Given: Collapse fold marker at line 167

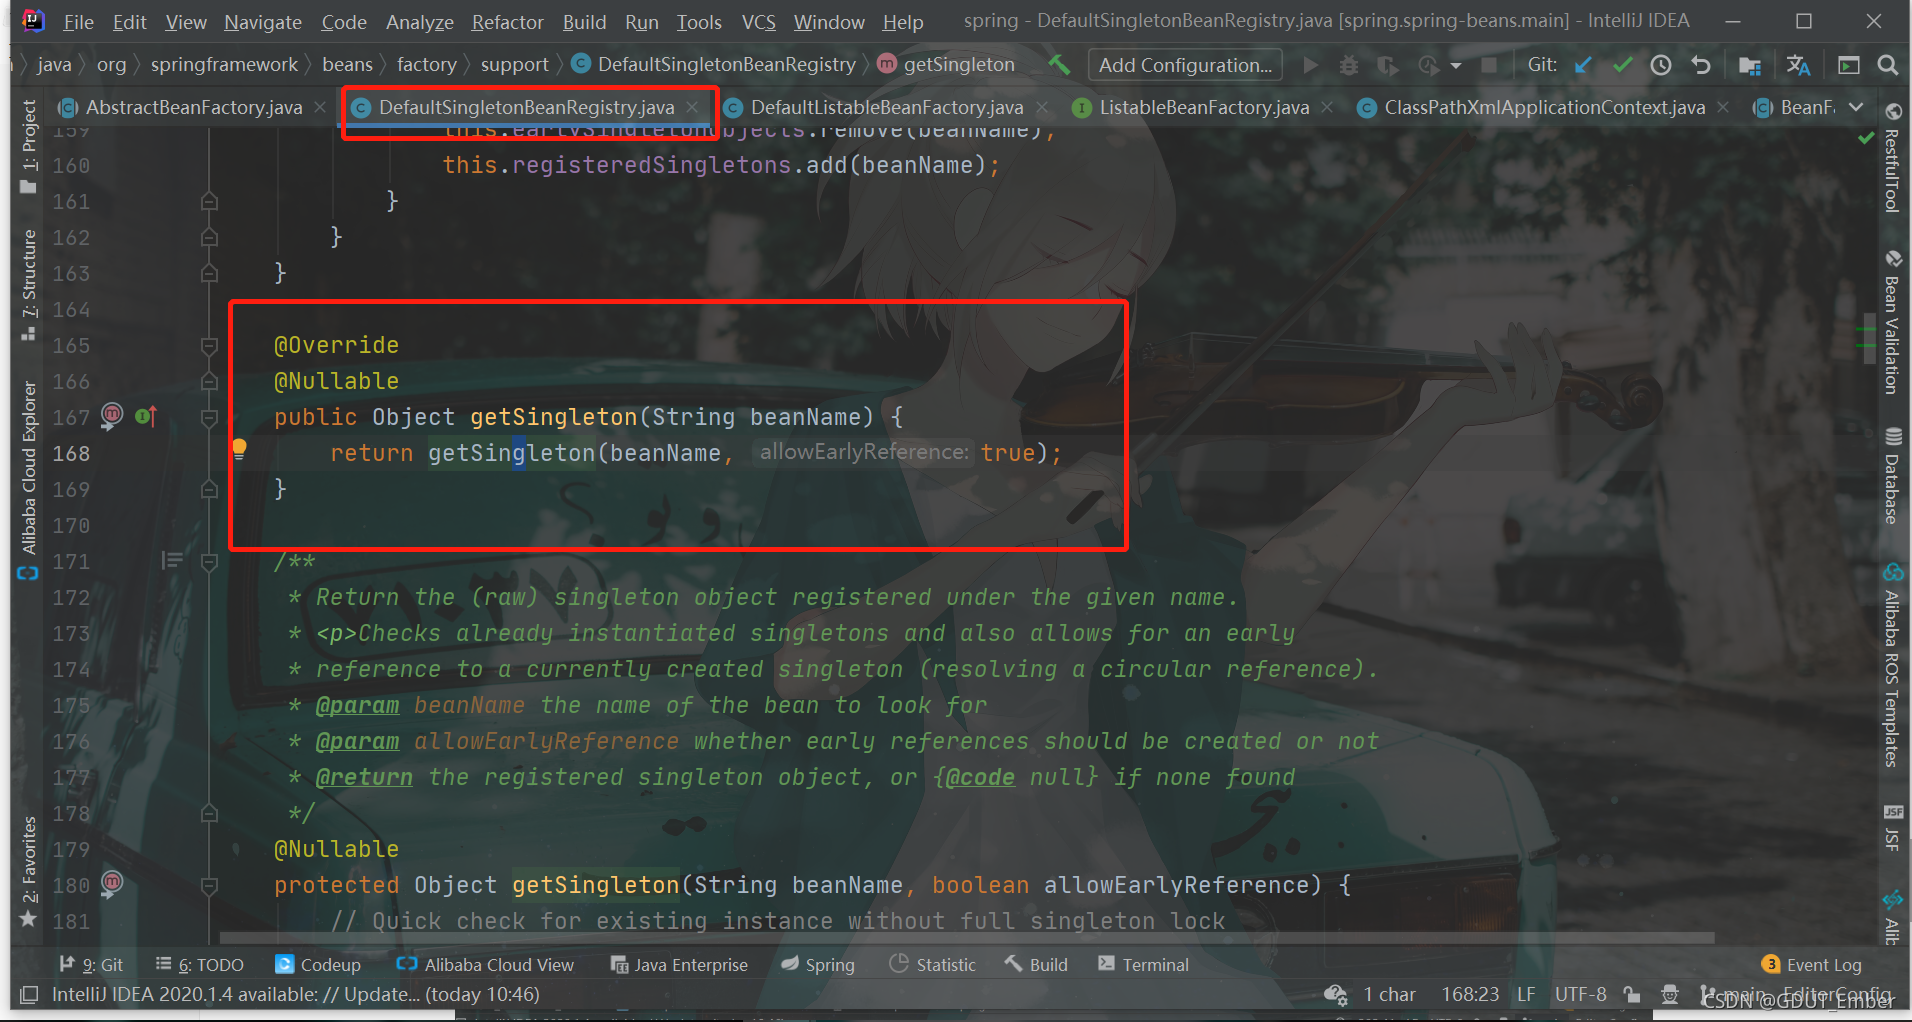Looking at the screenshot, I should point(209,417).
